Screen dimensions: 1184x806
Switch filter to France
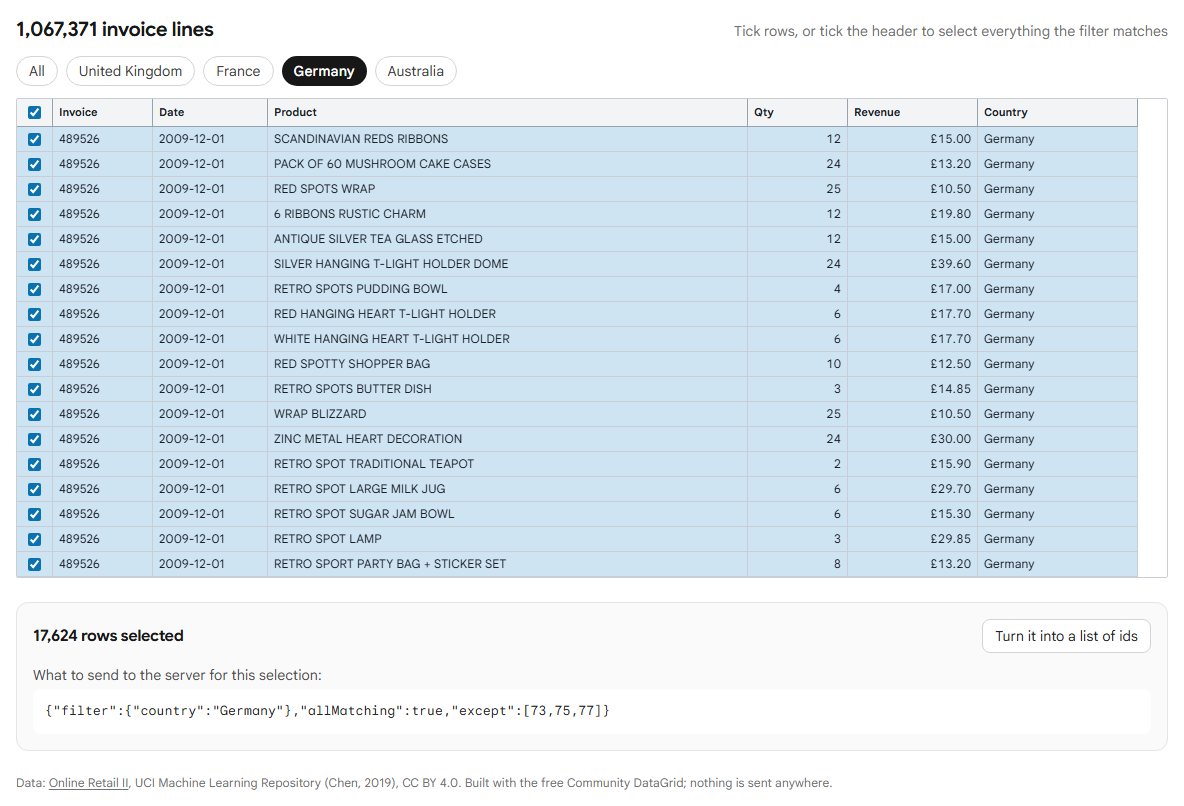(x=238, y=71)
